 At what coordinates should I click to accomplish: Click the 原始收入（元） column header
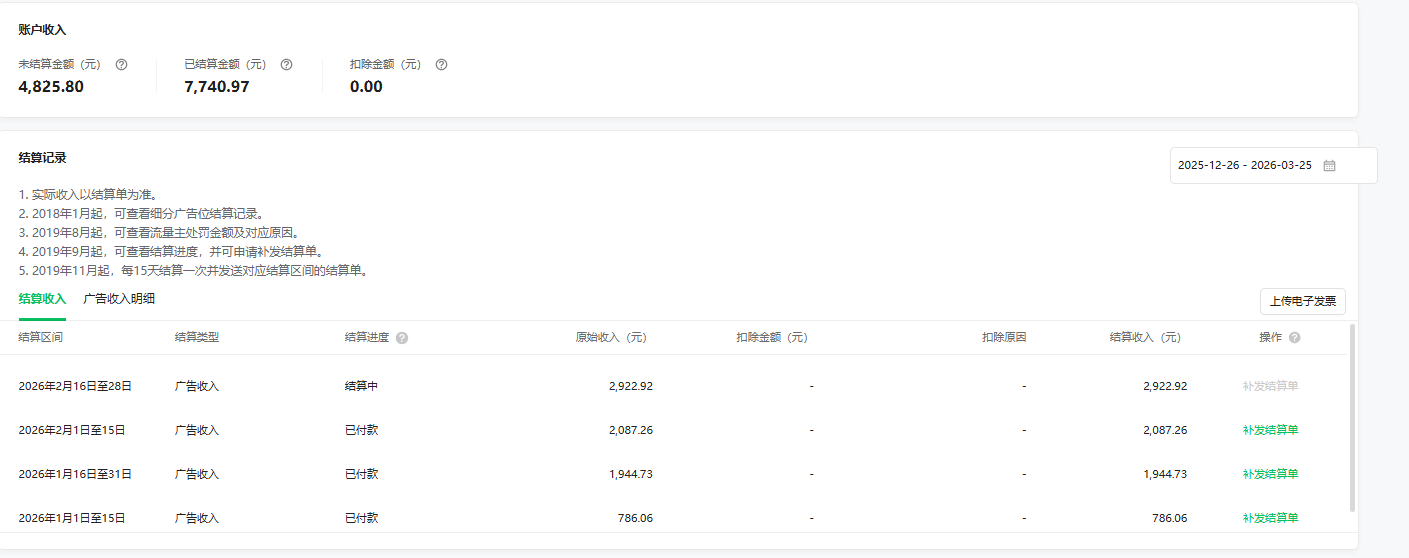point(611,338)
